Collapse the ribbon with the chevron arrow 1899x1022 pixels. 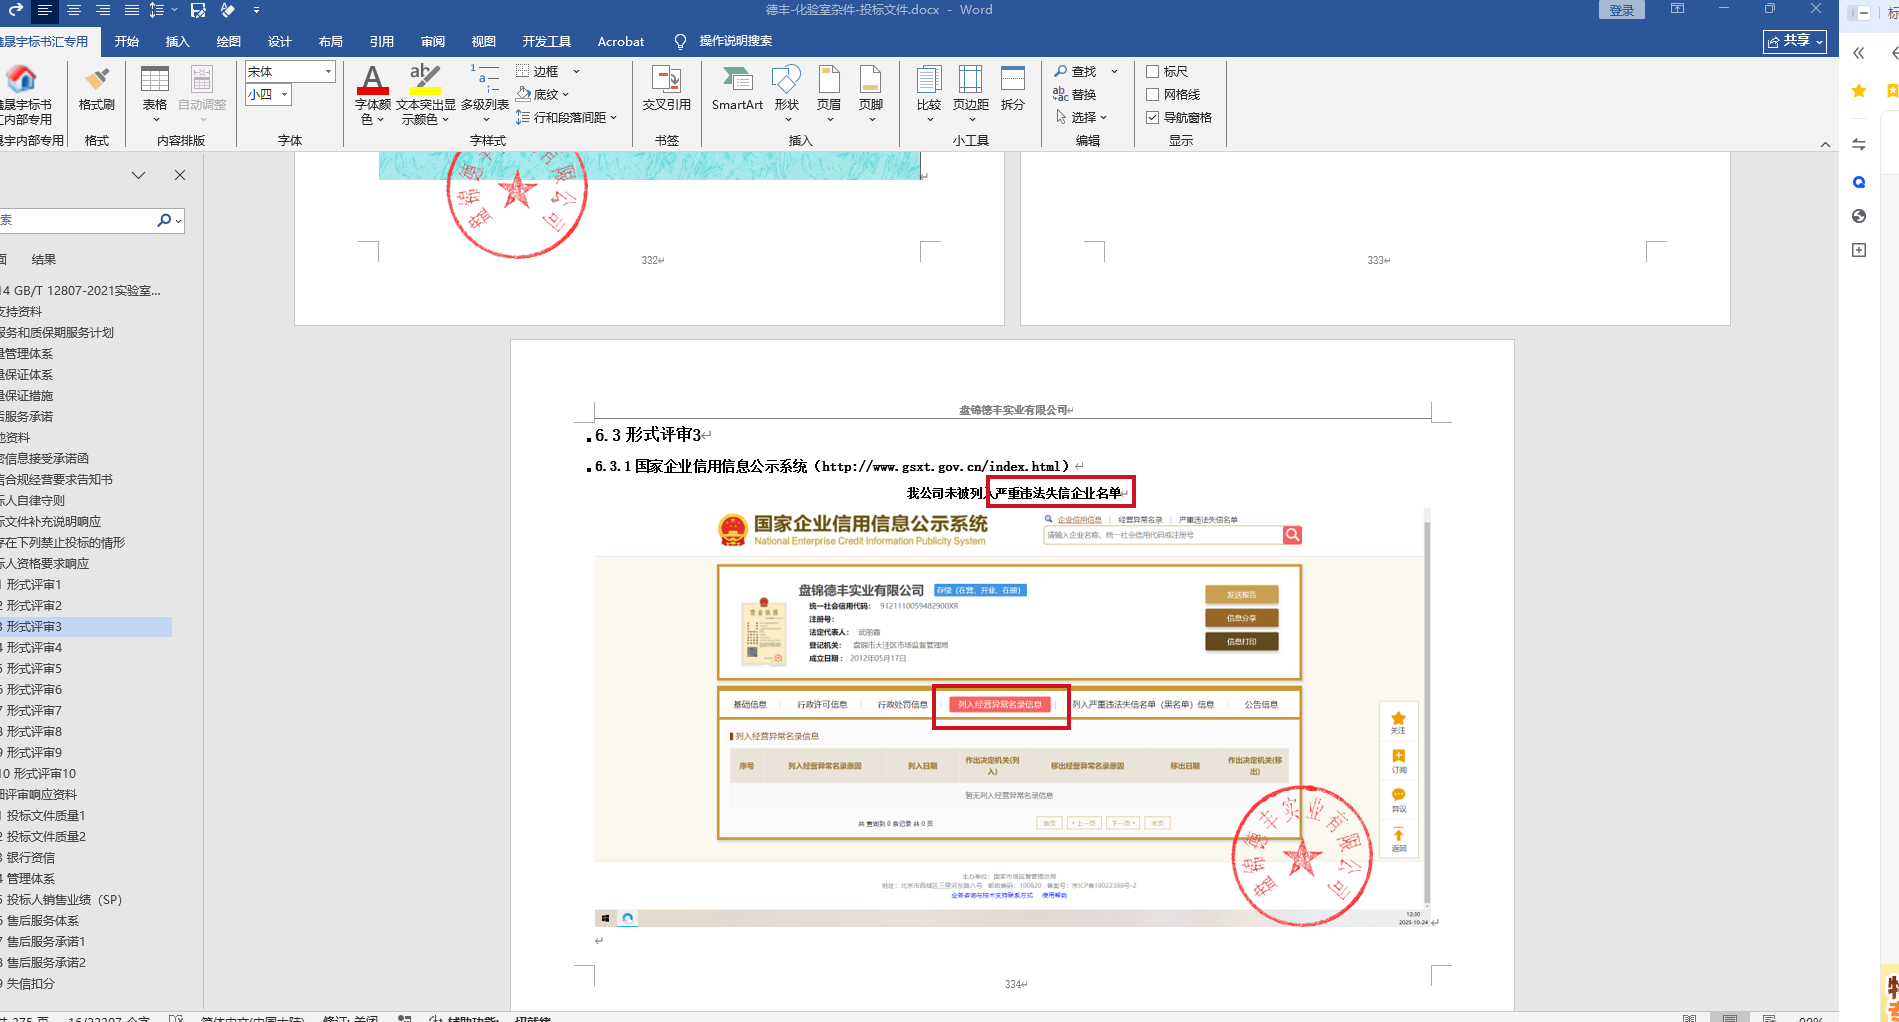pyautogui.click(x=1825, y=144)
